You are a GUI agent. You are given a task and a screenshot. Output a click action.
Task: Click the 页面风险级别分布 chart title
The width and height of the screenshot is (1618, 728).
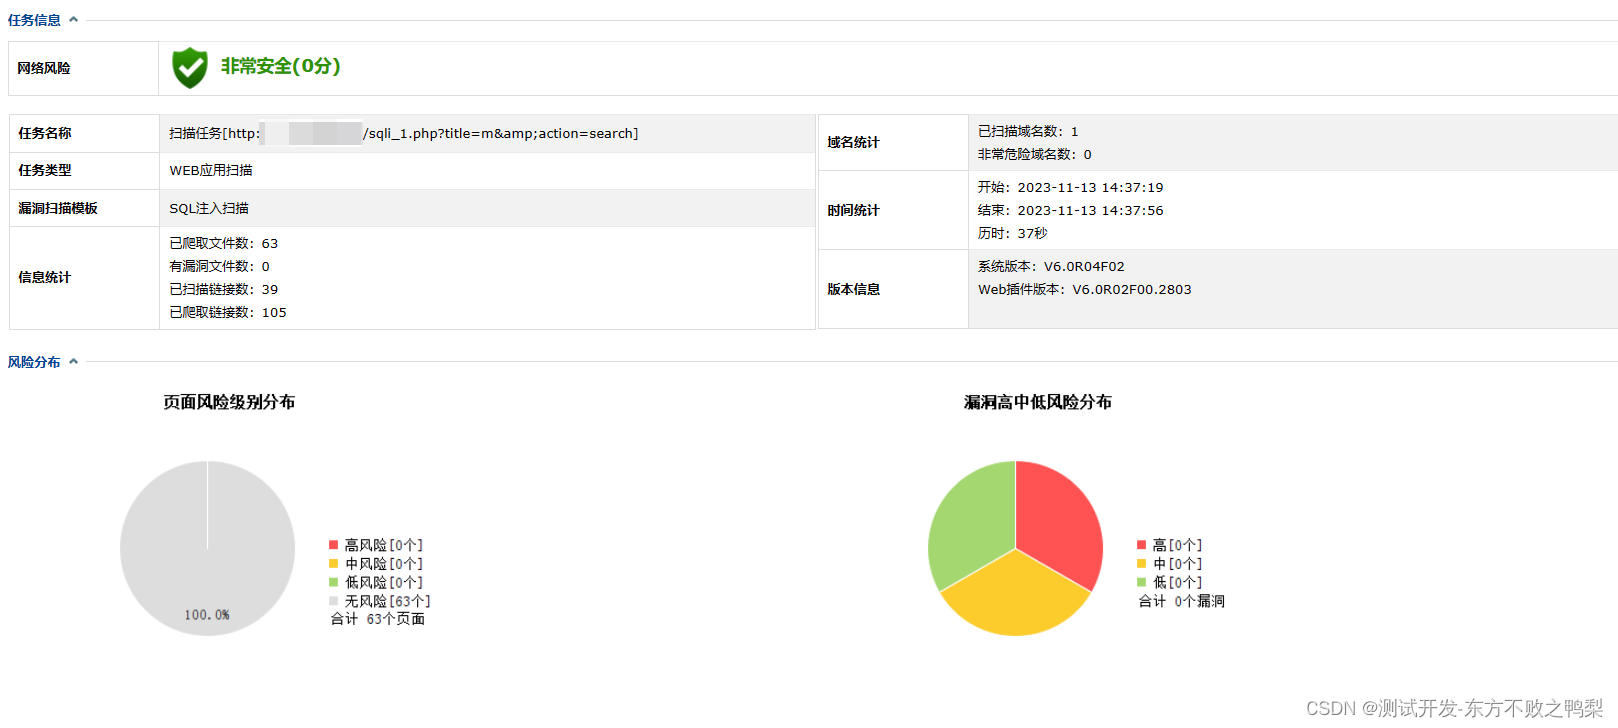[229, 402]
